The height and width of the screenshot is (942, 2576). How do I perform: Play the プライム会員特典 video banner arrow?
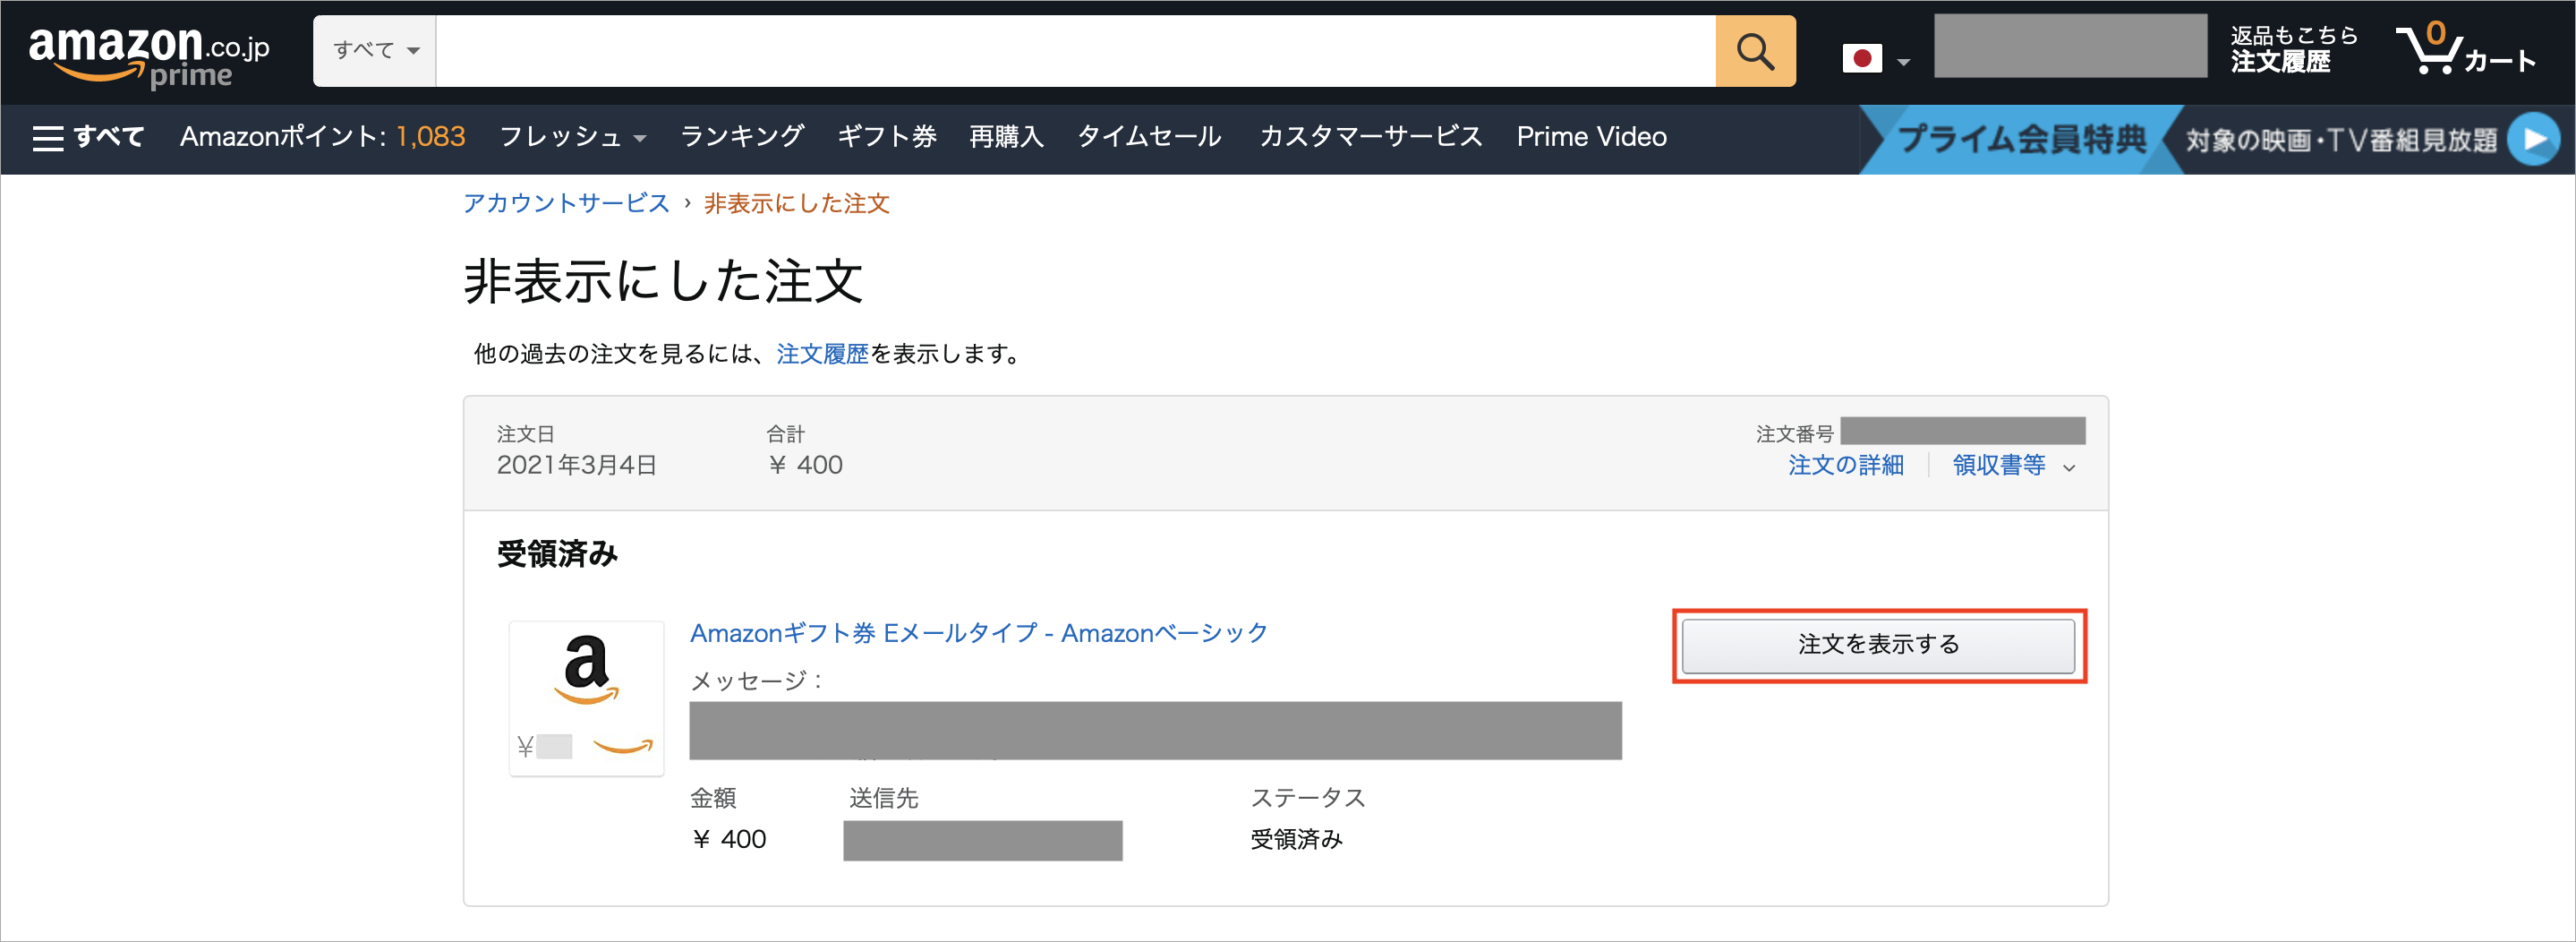click(2533, 139)
